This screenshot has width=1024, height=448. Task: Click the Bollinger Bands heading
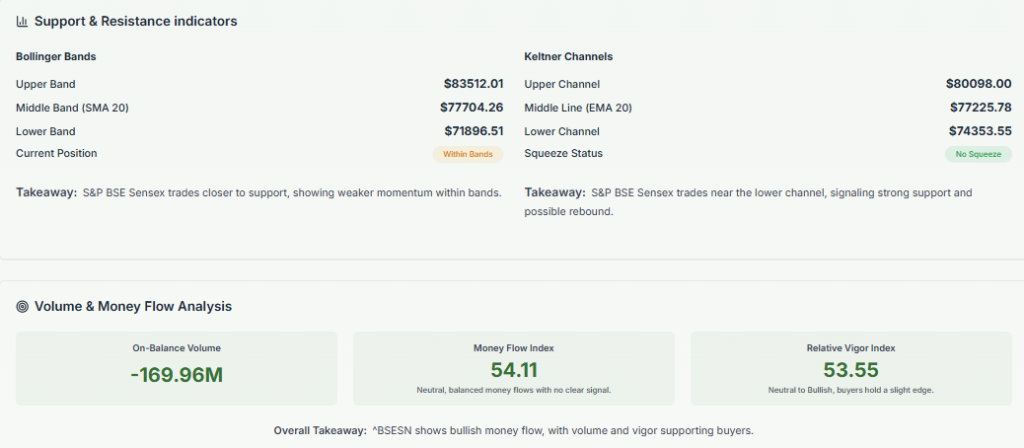coord(56,57)
